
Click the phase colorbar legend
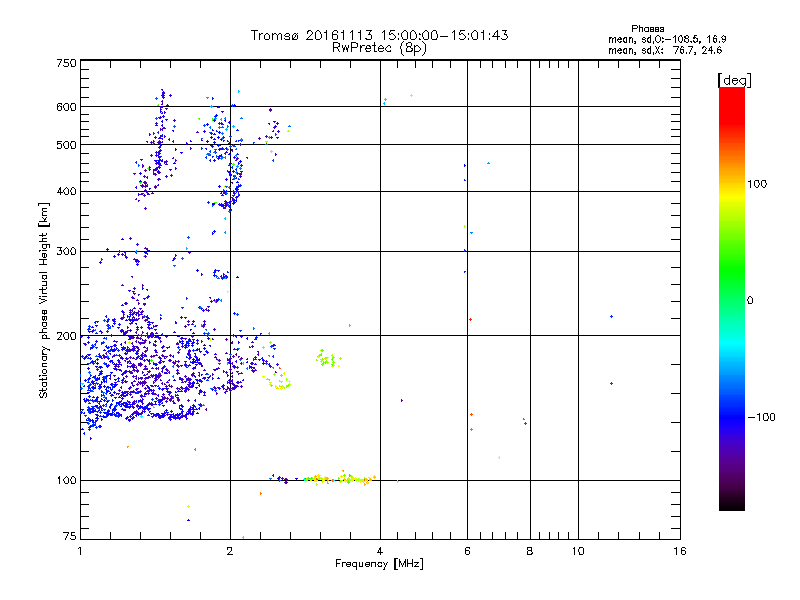click(732, 298)
